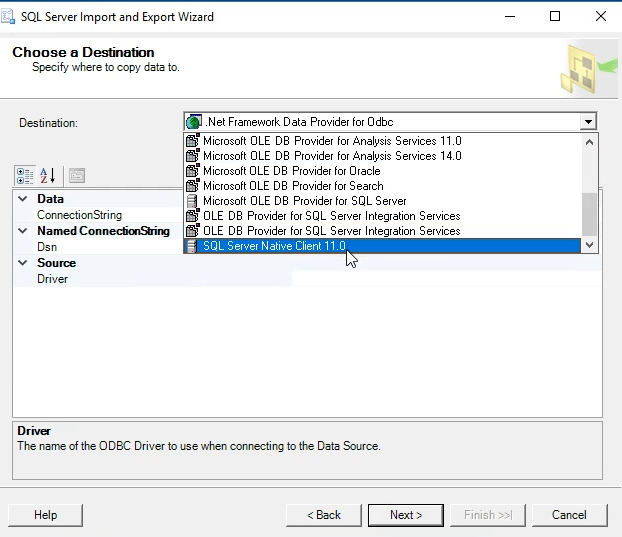622x537 pixels.
Task: Click icon next to Provider for Search
Action: pyautogui.click(x=192, y=186)
